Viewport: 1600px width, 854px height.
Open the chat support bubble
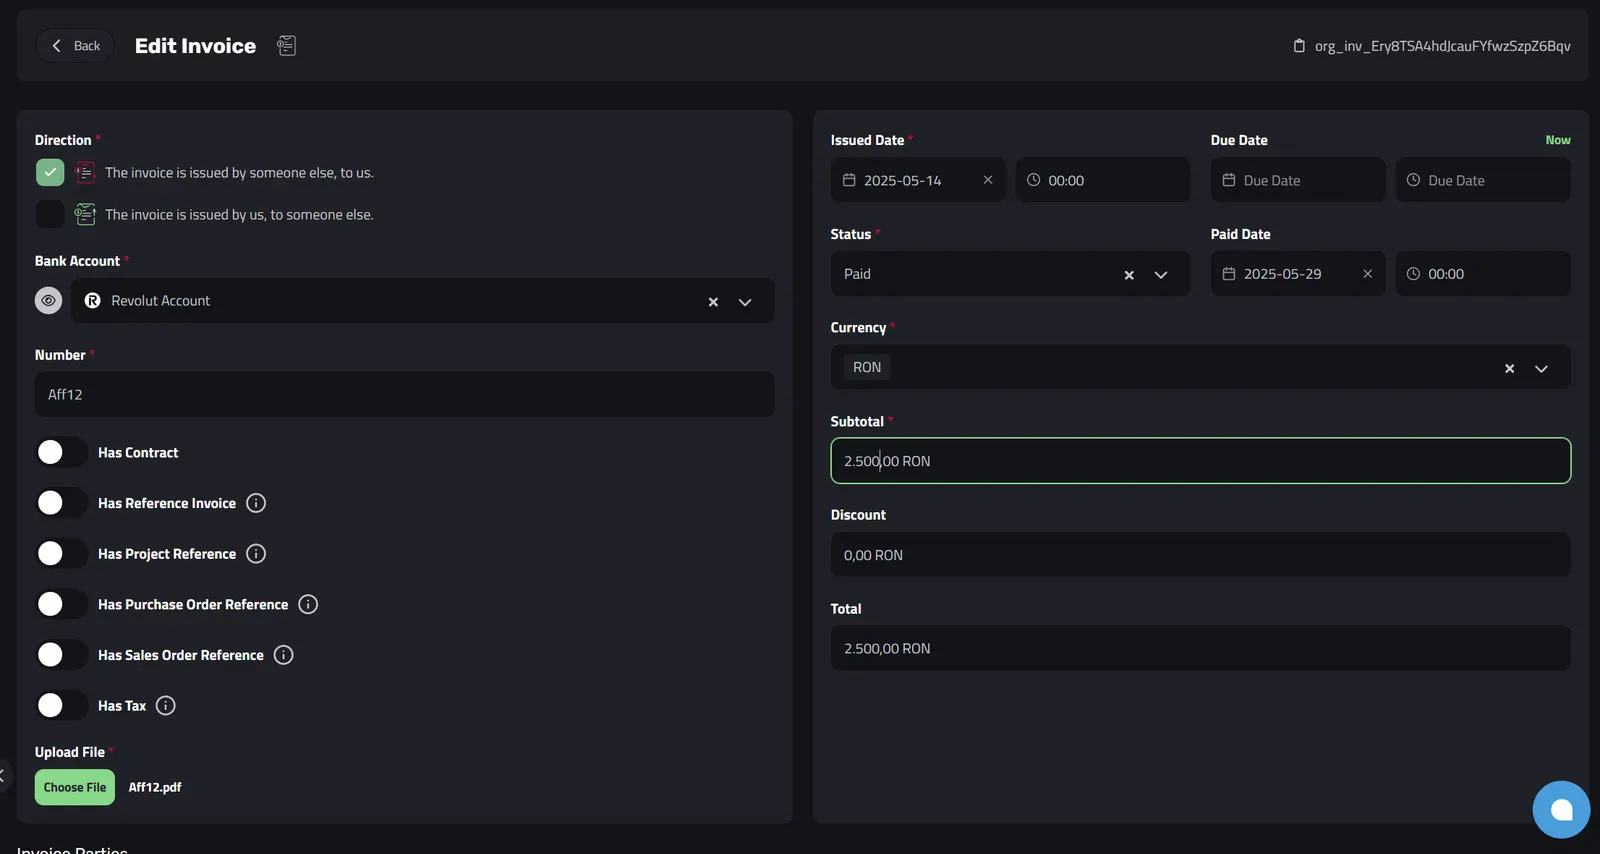point(1561,810)
